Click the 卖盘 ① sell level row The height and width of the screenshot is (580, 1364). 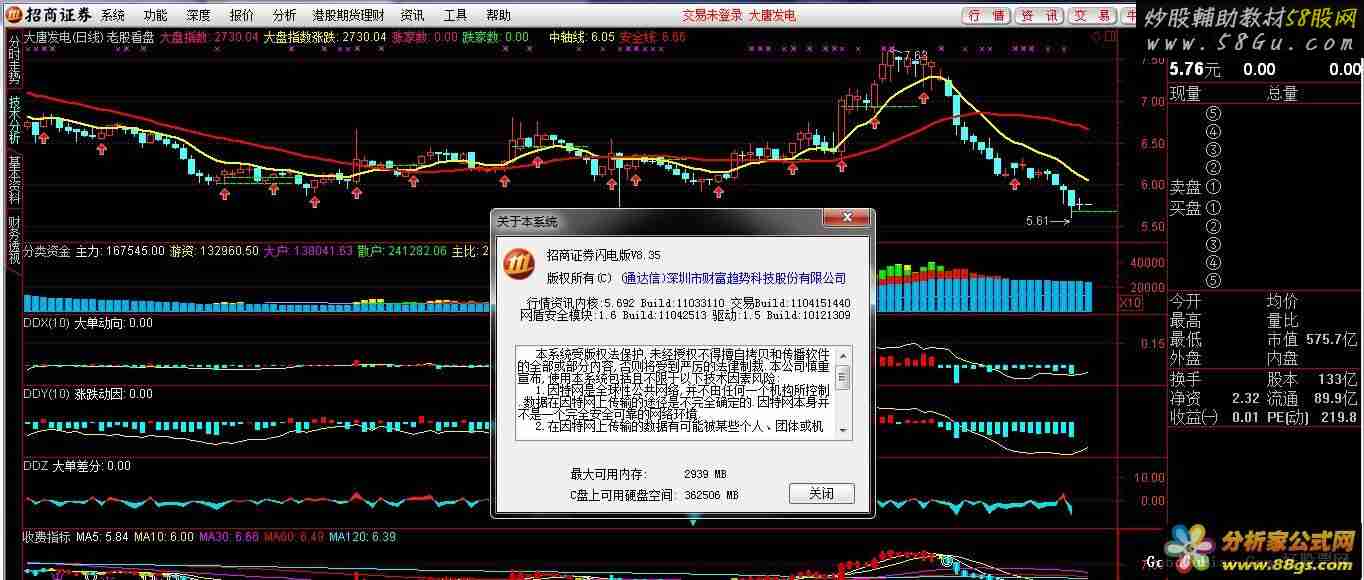pyautogui.click(x=1196, y=187)
